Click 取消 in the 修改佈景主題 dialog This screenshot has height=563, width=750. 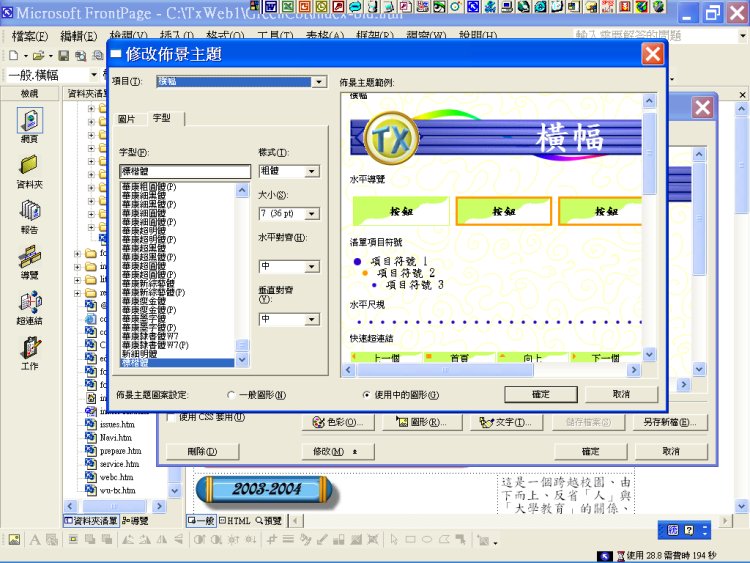pyautogui.click(x=621, y=394)
